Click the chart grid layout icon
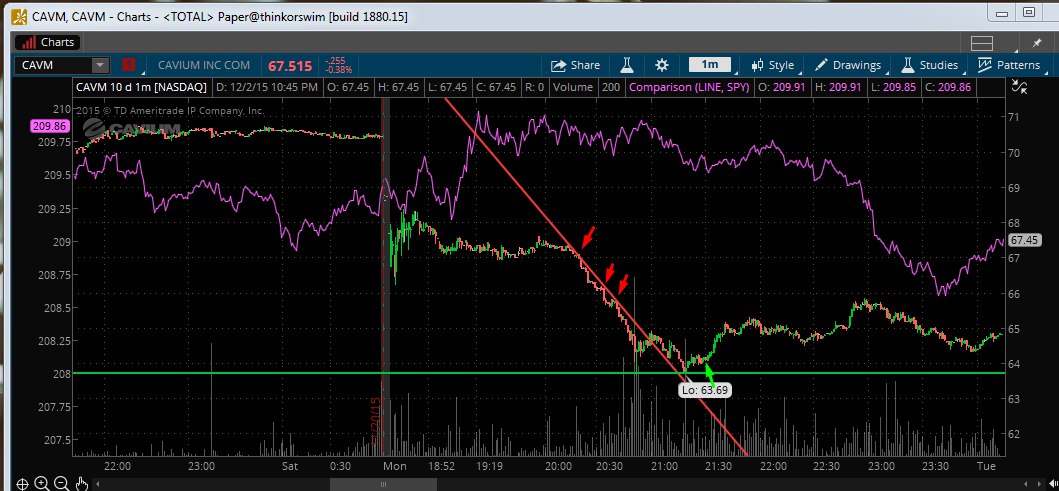Screen dimensions: 1059x491 tap(981, 43)
